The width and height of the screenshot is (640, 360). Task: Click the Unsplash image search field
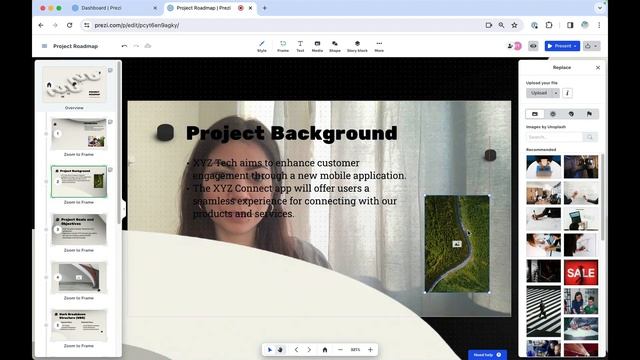[x=554, y=137]
